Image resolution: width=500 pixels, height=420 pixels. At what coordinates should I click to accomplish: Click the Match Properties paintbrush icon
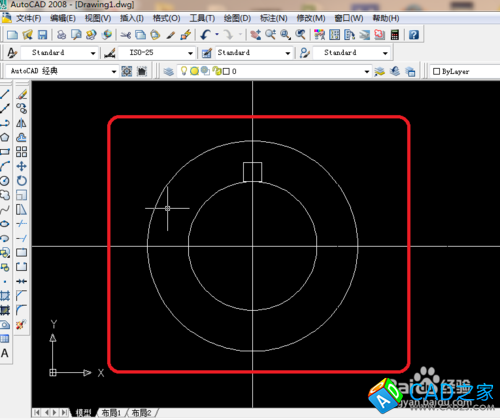tap(171, 35)
